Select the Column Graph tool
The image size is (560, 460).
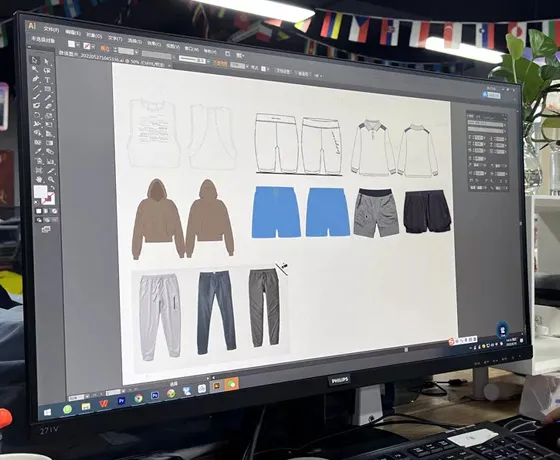(50, 161)
